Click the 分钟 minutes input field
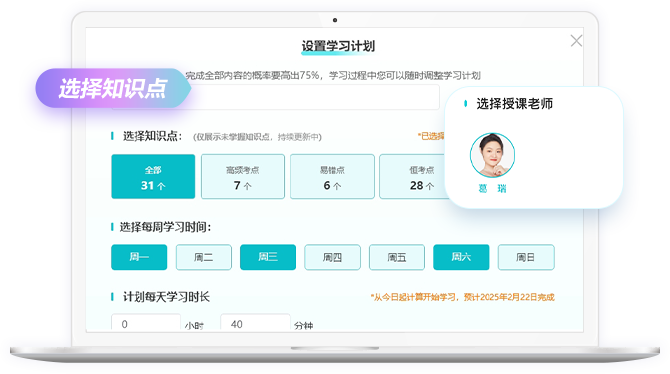The image size is (670, 374). coord(255,323)
